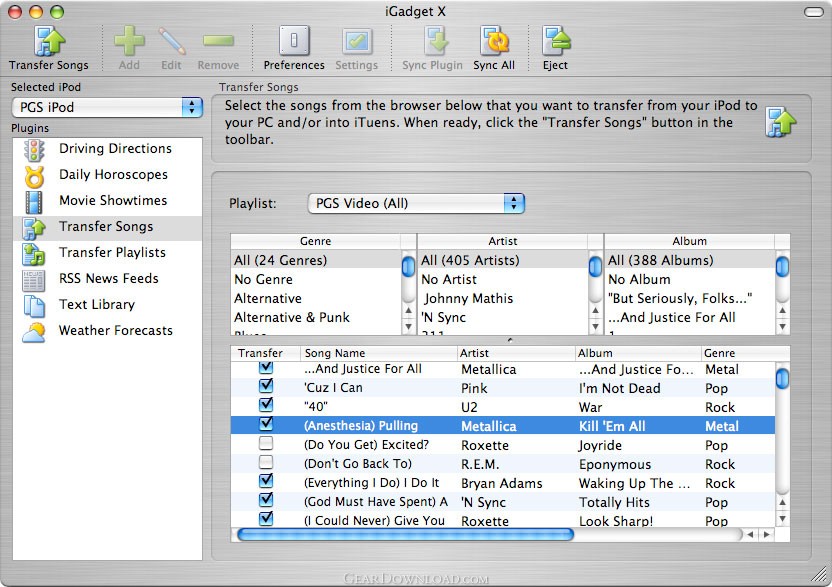Viewport: 832px width, 587px height.
Task: Click the Edit pencil icon
Action: tap(172, 41)
